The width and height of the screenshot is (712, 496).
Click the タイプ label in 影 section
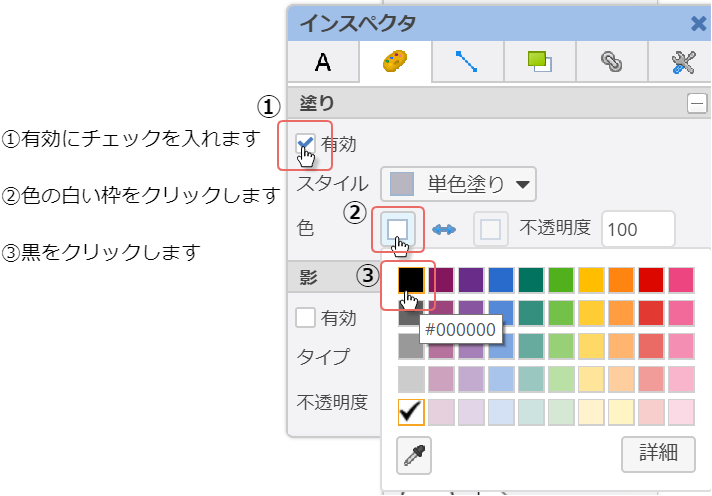(x=324, y=357)
